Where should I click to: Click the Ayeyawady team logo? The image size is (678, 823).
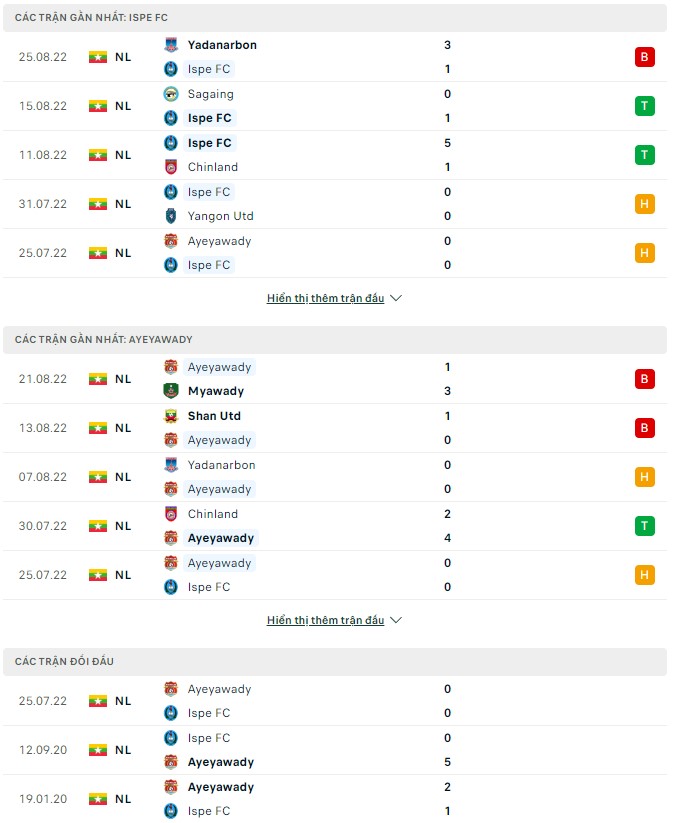tap(172, 367)
